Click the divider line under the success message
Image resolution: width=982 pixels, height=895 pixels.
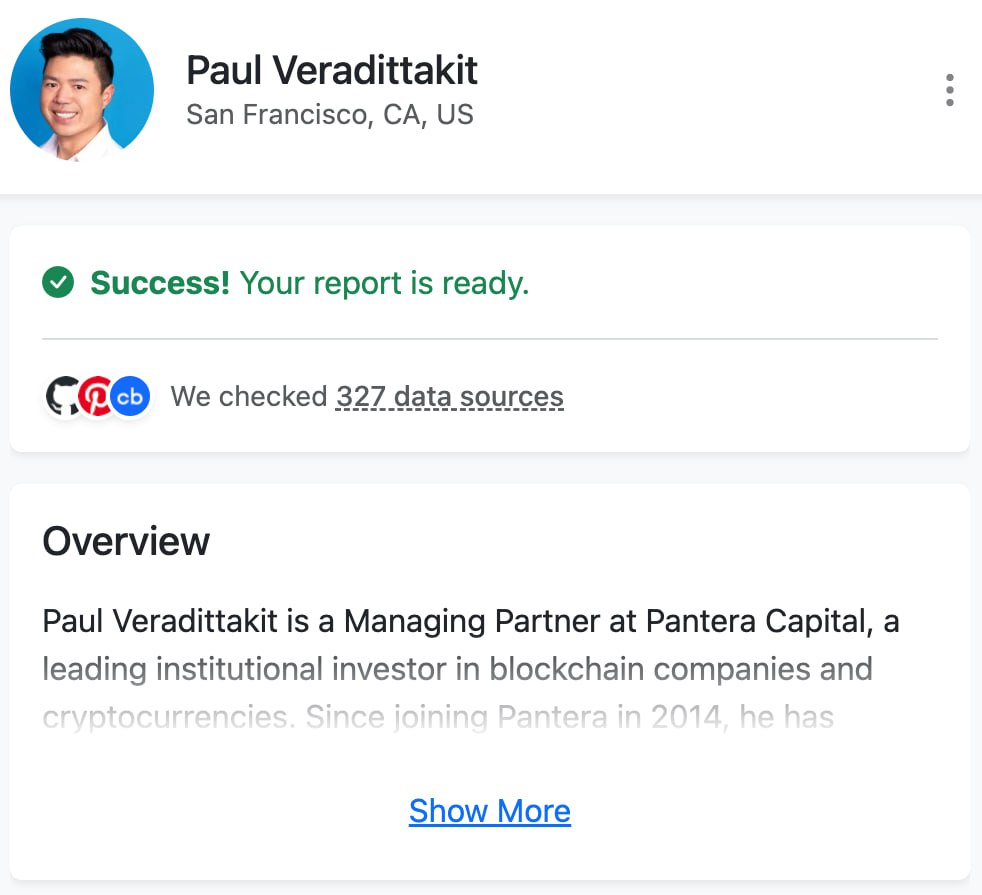pos(489,340)
